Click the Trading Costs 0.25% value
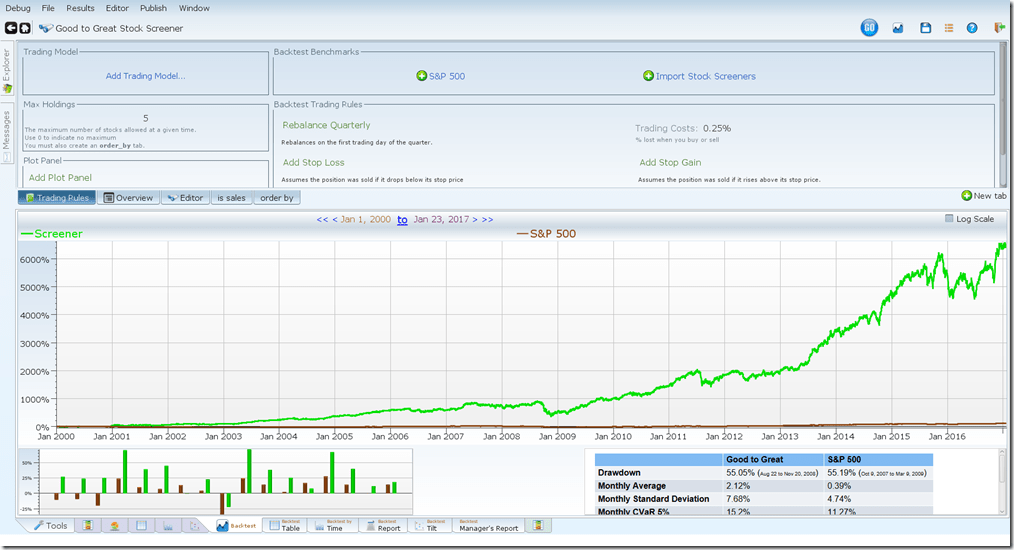 pos(717,128)
